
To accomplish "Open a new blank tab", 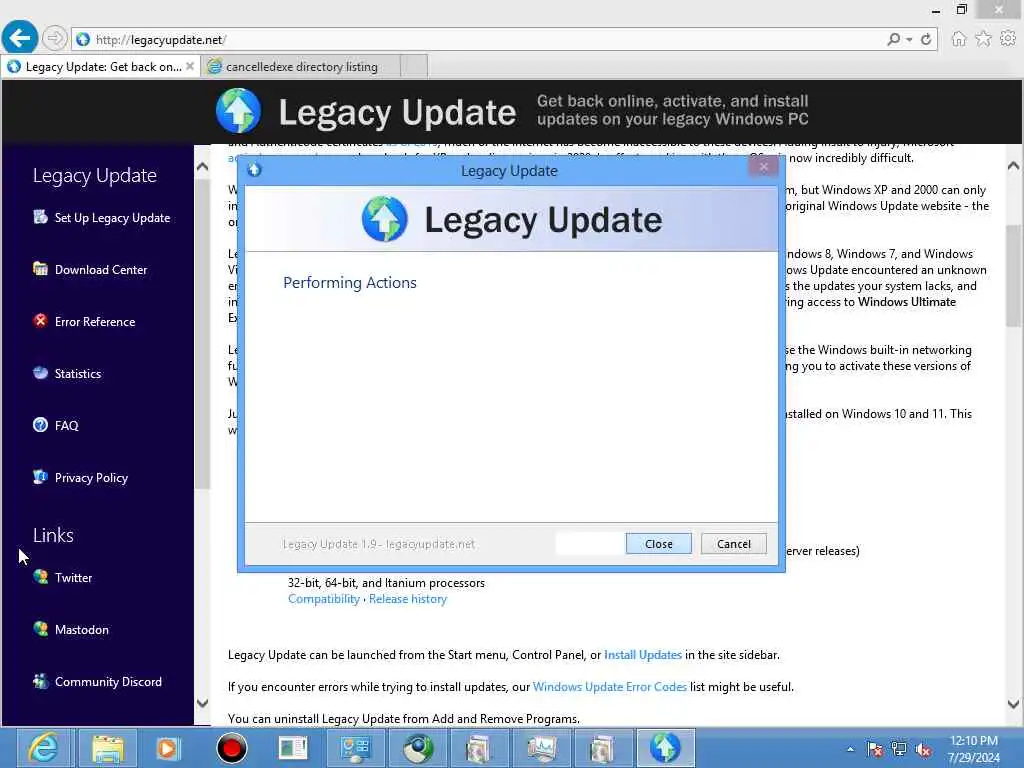I will (x=413, y=67).
